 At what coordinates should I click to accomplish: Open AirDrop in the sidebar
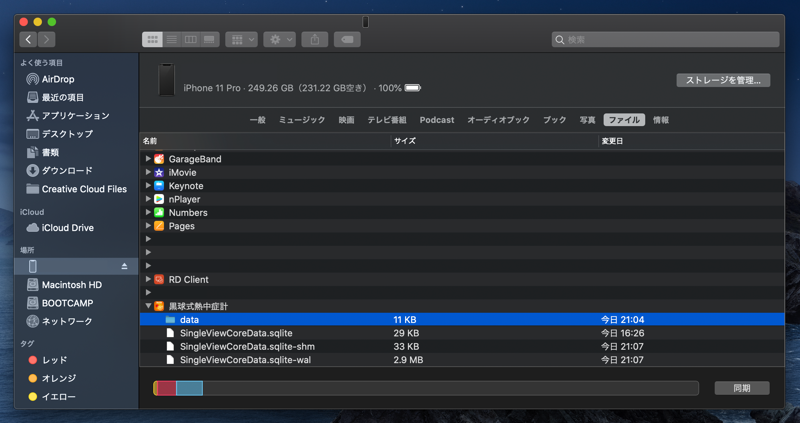[x=76, y=79]
